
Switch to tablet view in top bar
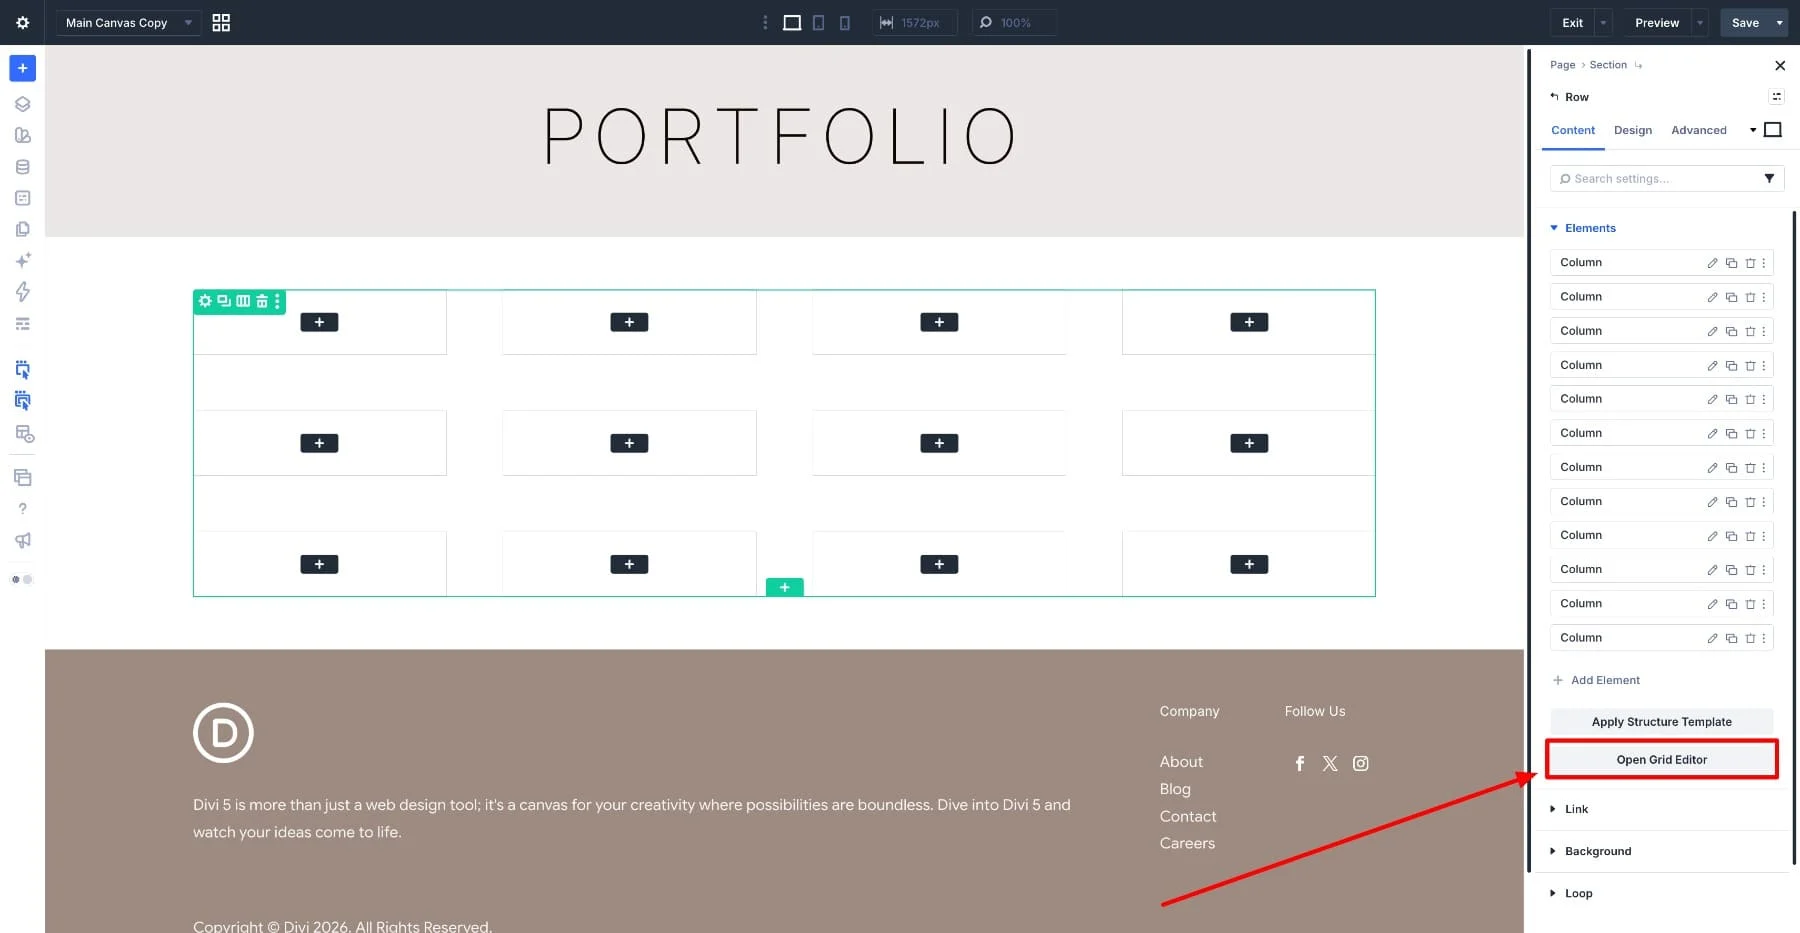(818, 22)
